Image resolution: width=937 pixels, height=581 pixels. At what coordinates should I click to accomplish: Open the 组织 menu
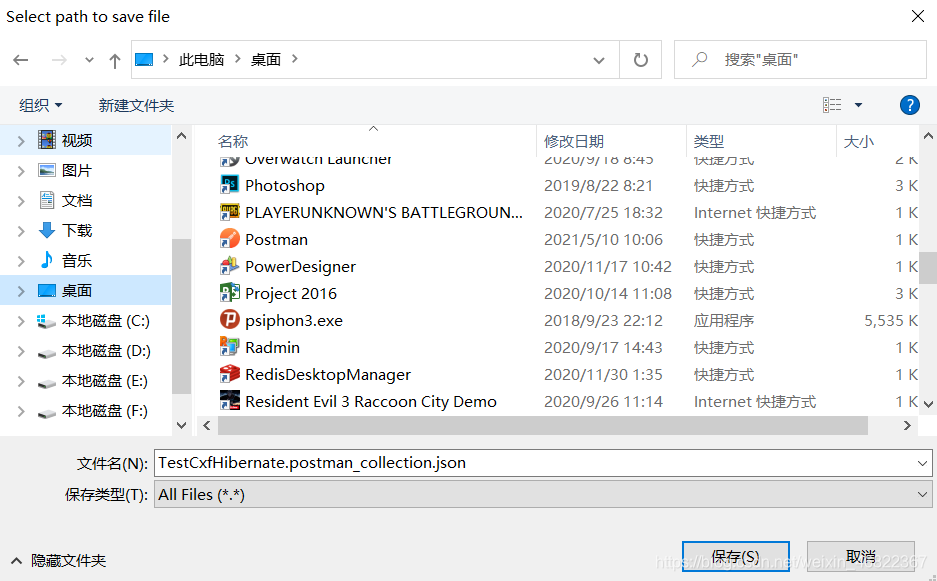(41, 106)
